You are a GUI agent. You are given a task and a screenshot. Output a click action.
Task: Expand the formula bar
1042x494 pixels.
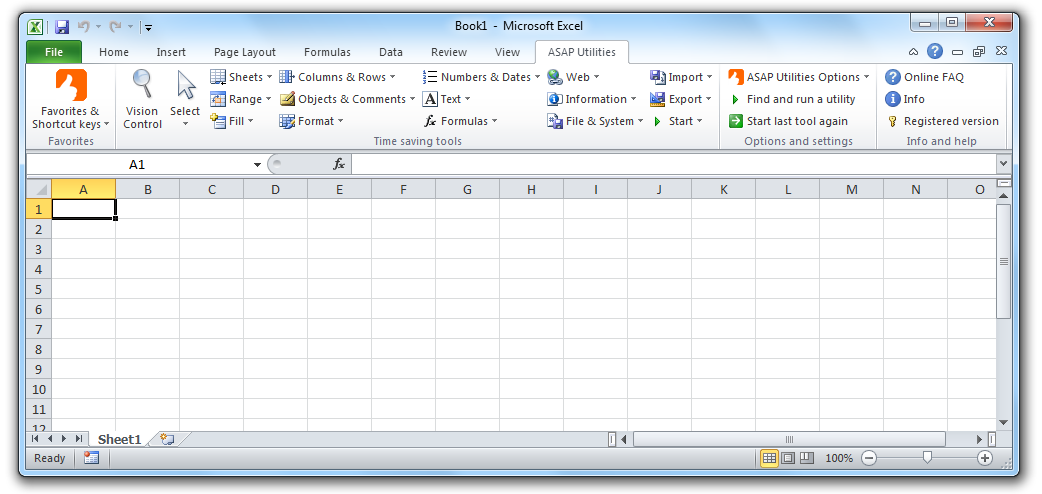(1003, 164)
